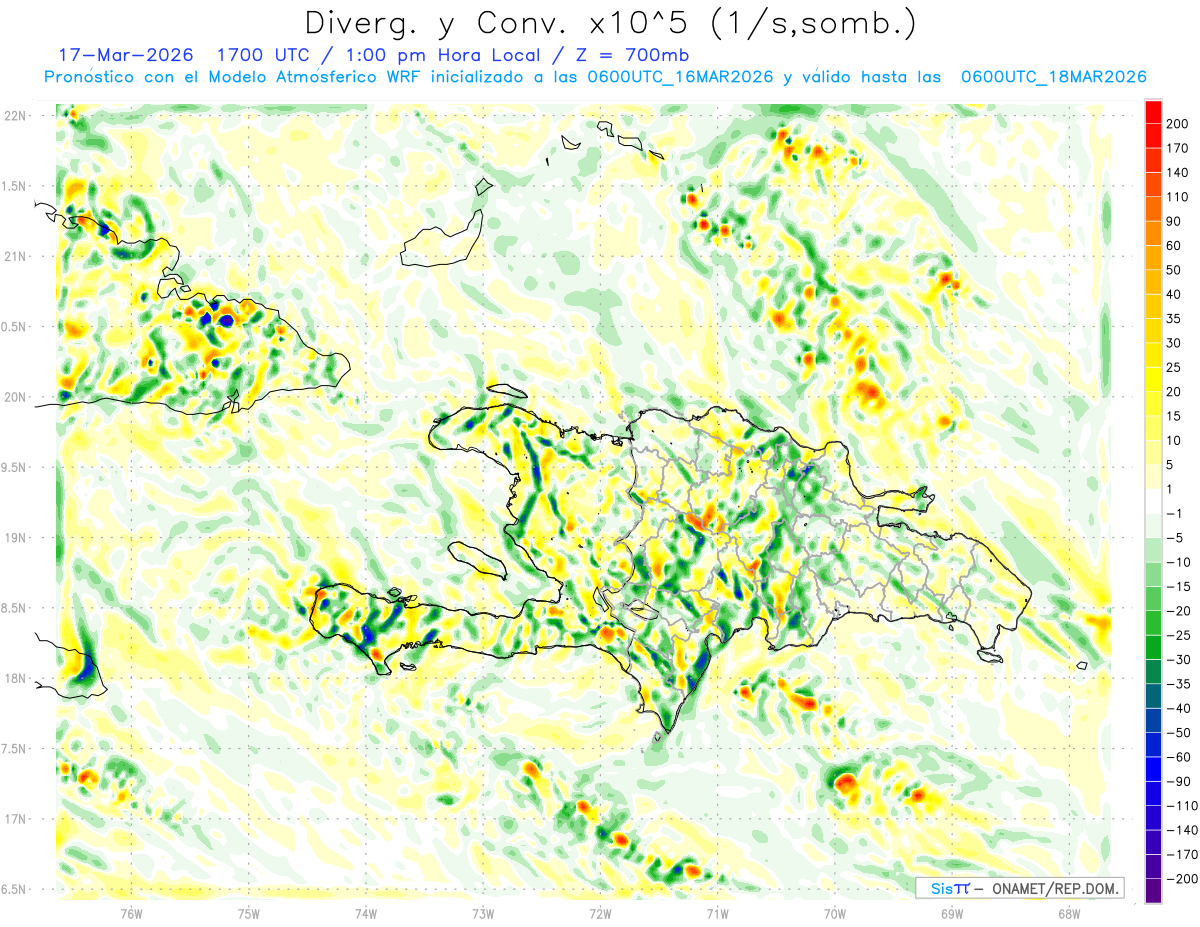The height and width of the screenshot is (927, 1200).
Task: Click the "72W" longitude label
Action: click(x=600, y=913)
